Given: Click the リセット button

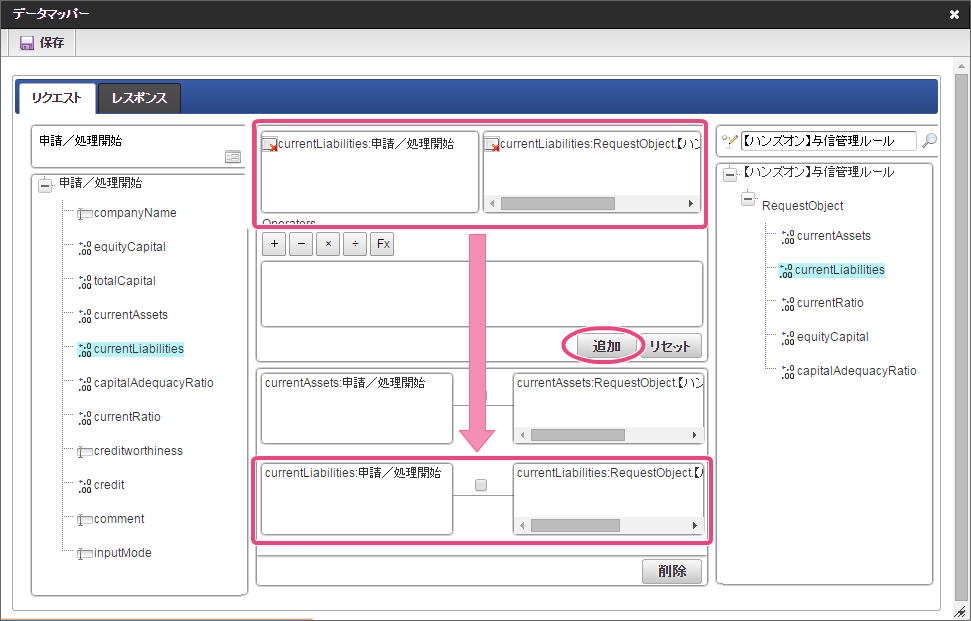Looking at the screenshot, I should point(671,346).
